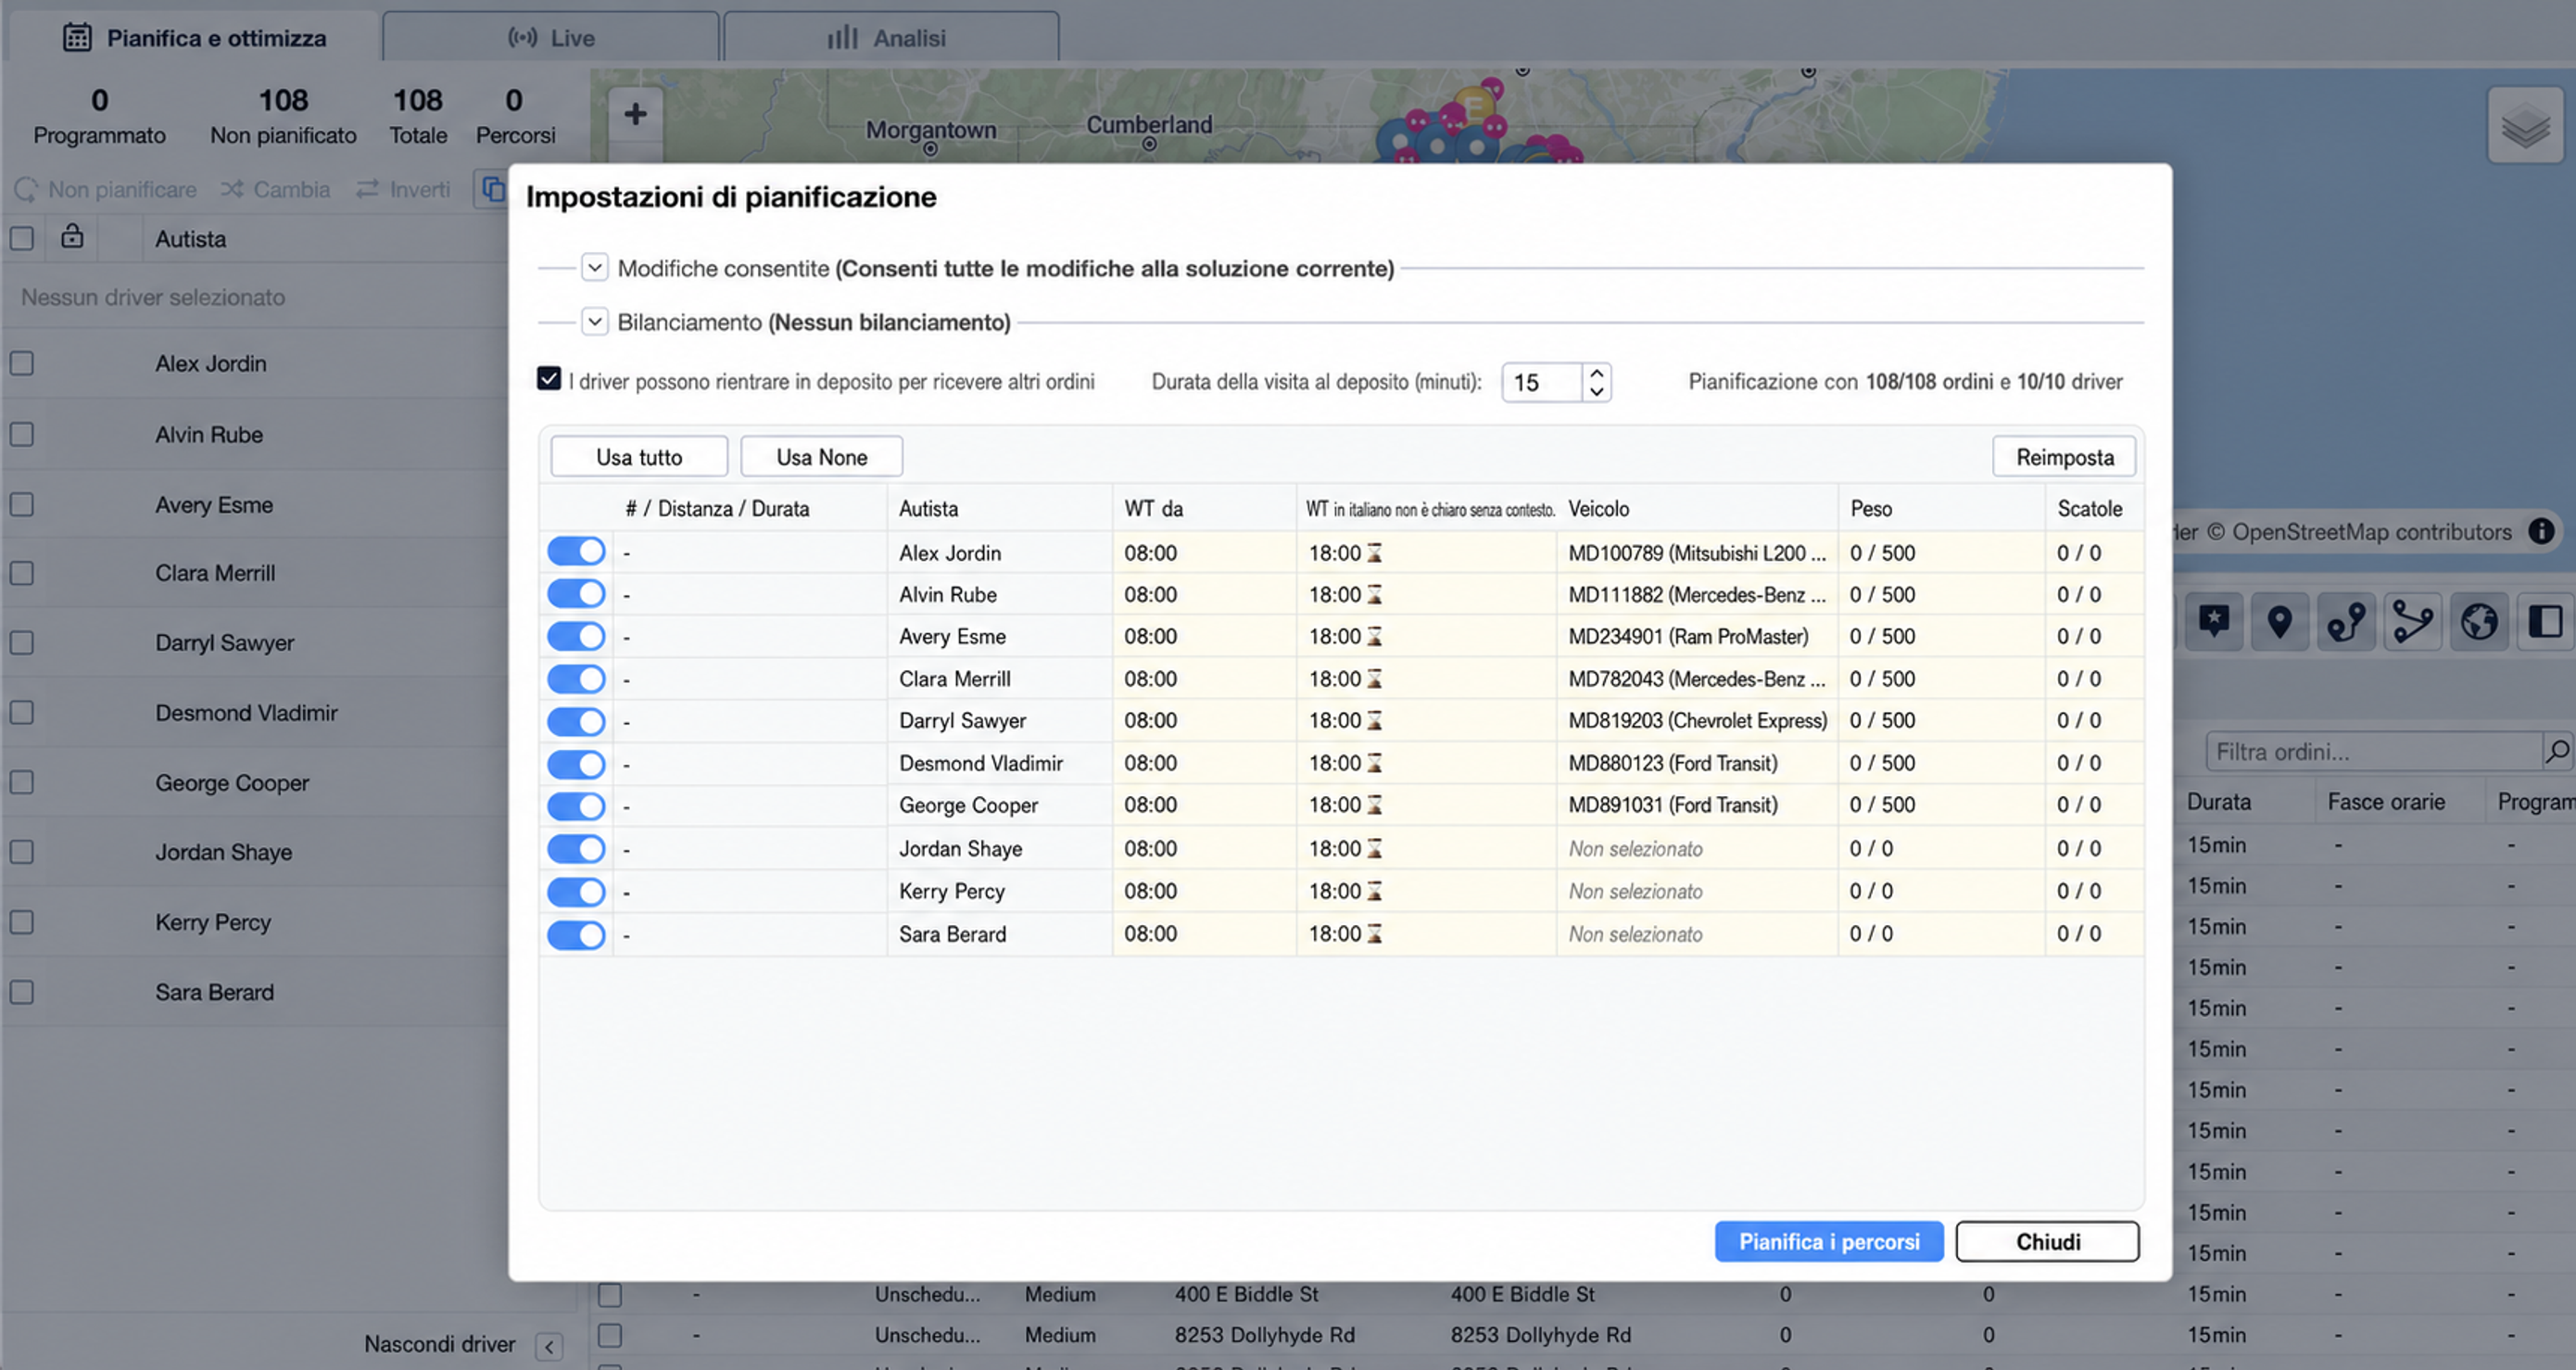Click the Filtra ordini search field
2576x1370 pixels.
(x=2373, y=751)
